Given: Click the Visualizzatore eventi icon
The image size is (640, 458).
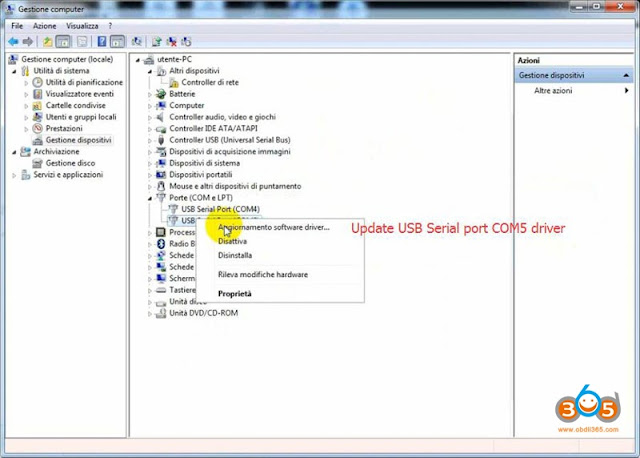Looking at the screenshot, I should (x=38, y=94).
